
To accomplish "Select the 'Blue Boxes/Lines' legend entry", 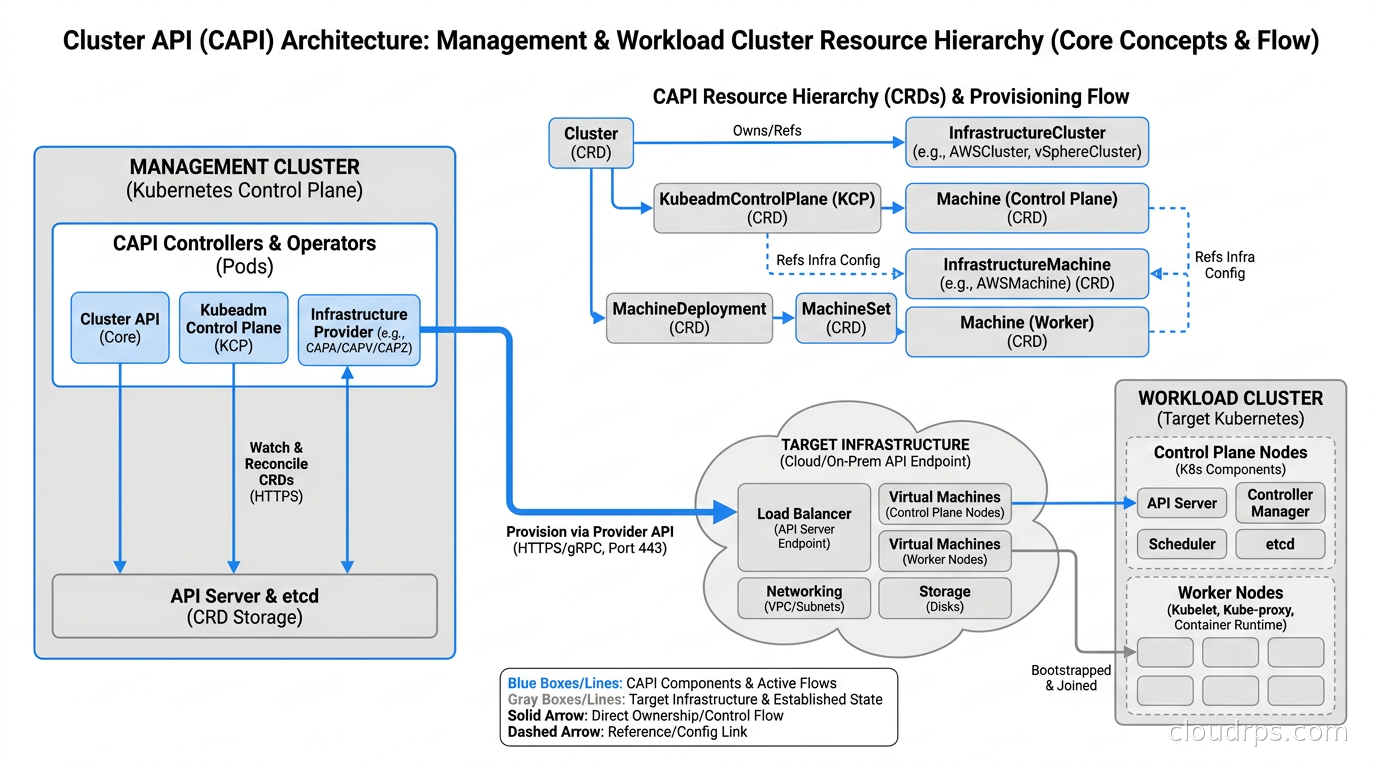I will [672, 683].
